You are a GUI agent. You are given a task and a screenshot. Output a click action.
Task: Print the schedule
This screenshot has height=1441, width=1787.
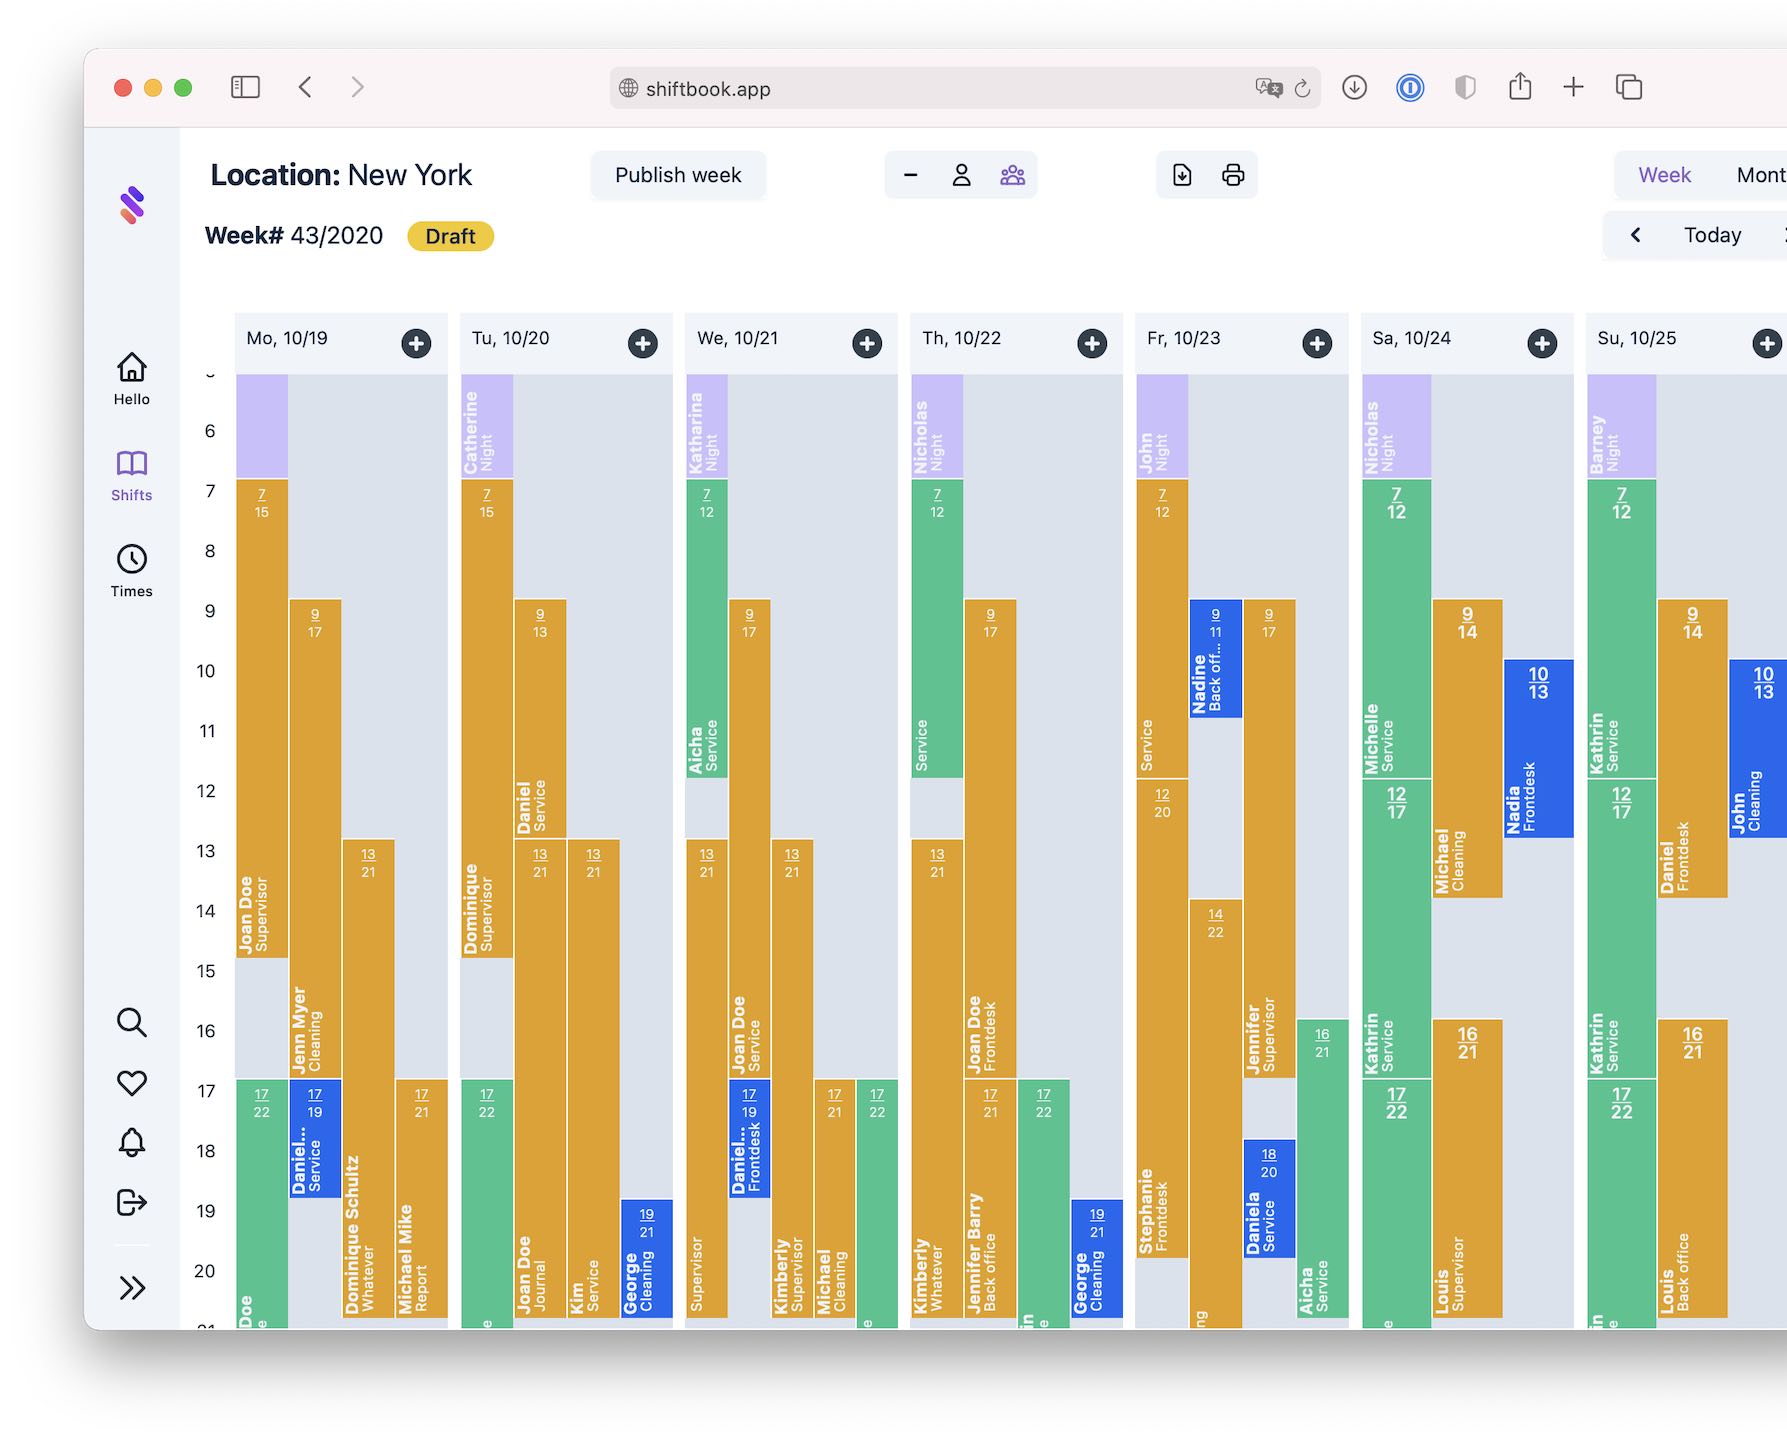point(1233,174)
